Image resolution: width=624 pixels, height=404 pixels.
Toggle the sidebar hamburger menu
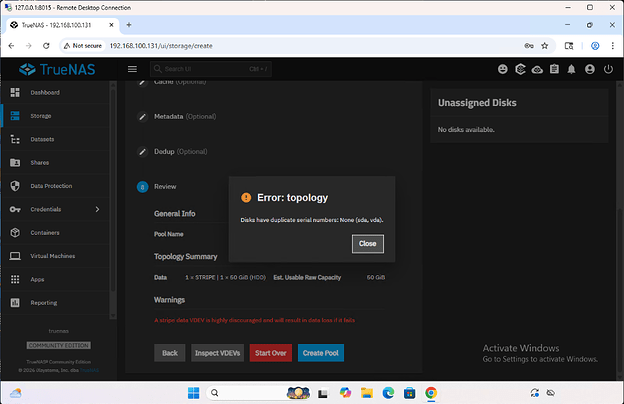[132, 69]
